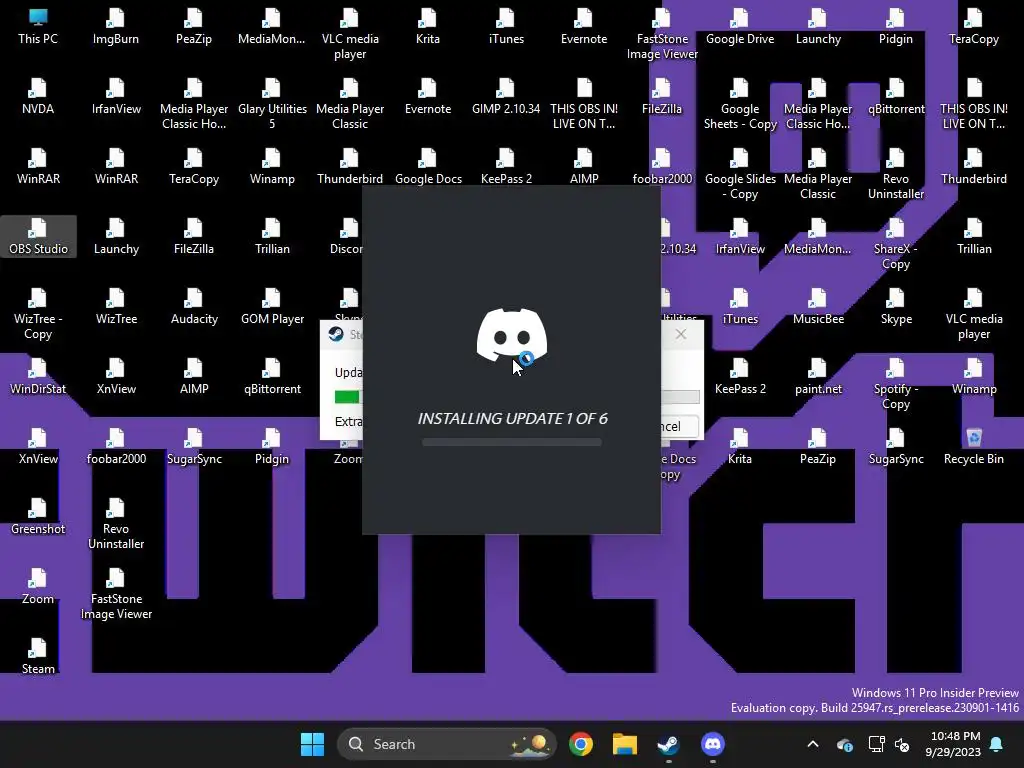Select the WizTree - Copy shortcut
This screenshot has height=768, width=1024.
point(38,314)
